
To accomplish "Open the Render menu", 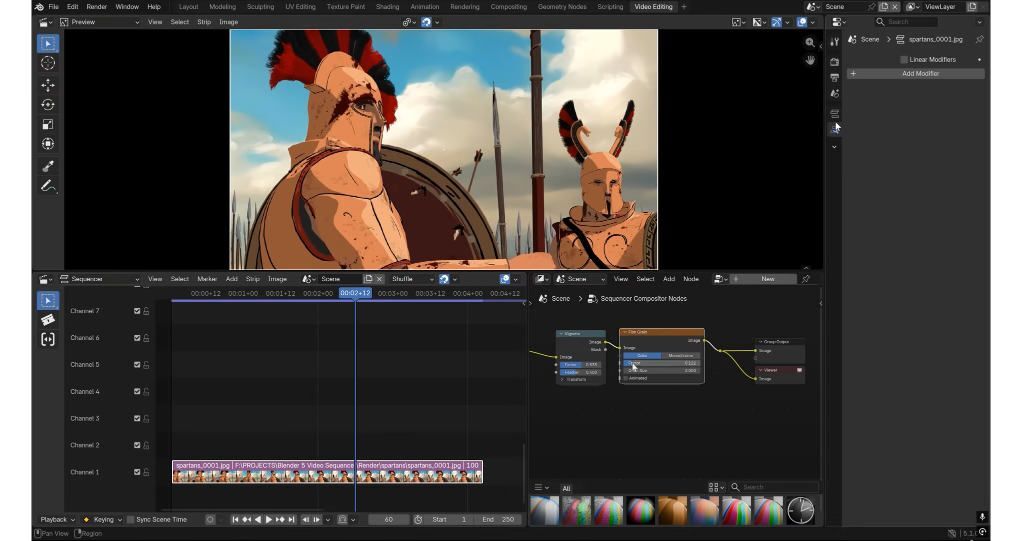I will click(x=96, y=7).
